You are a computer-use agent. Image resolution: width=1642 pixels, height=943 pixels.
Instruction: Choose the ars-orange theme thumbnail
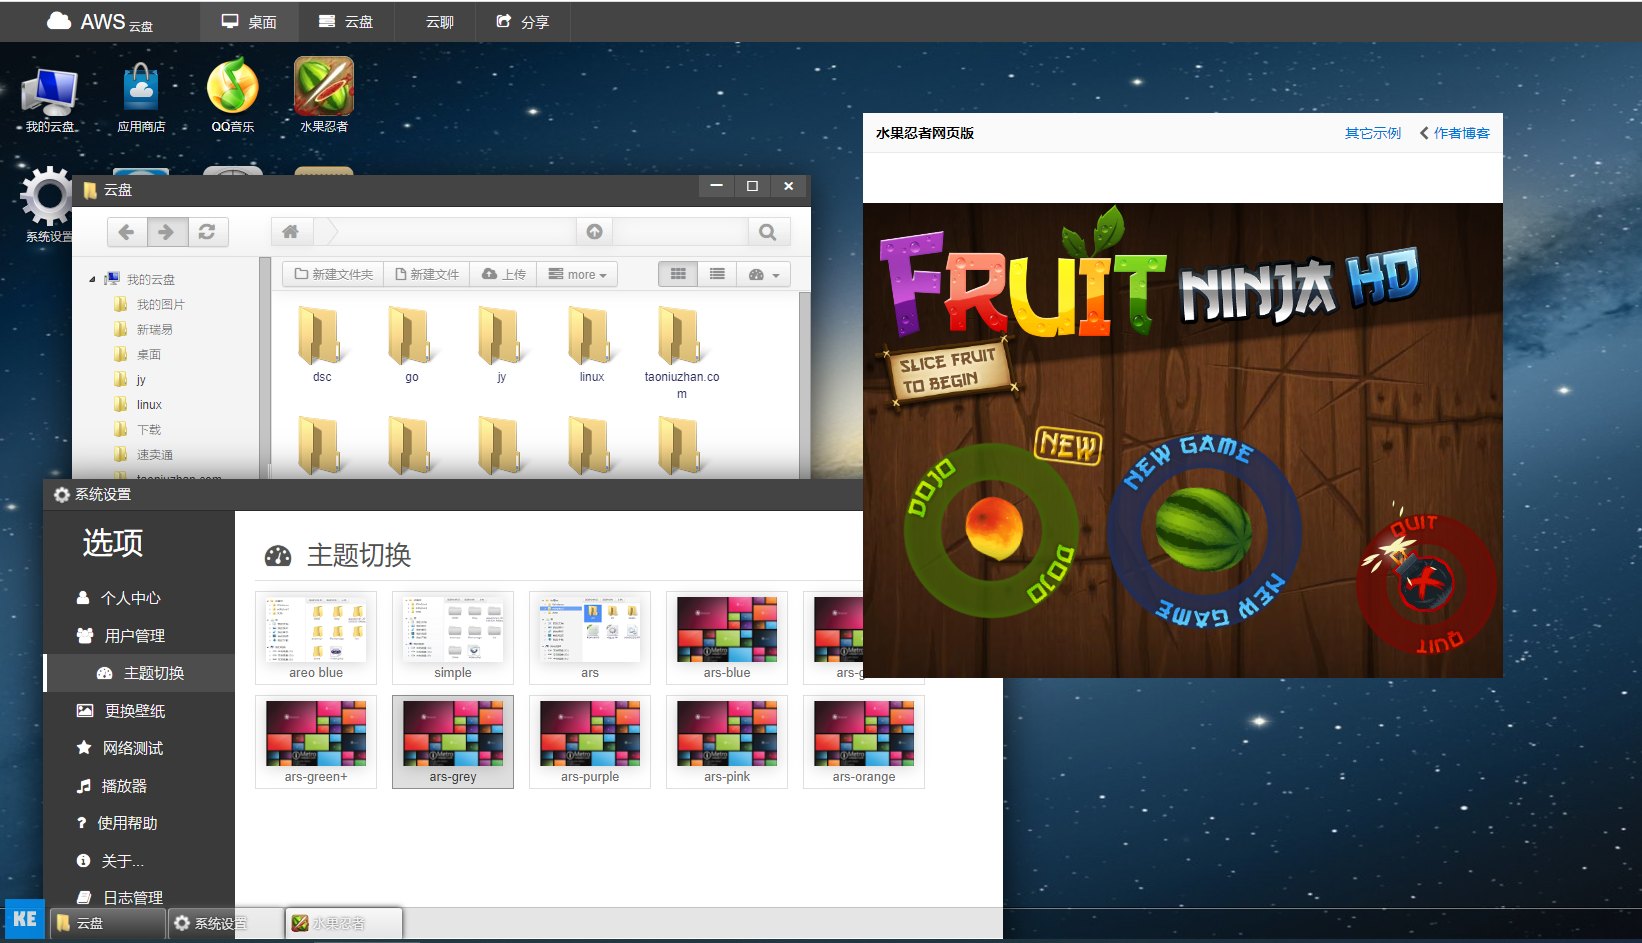(864, 742)
